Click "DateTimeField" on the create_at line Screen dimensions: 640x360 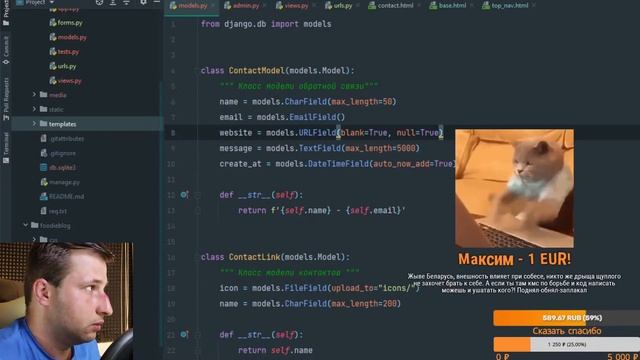tap(338, 164)
